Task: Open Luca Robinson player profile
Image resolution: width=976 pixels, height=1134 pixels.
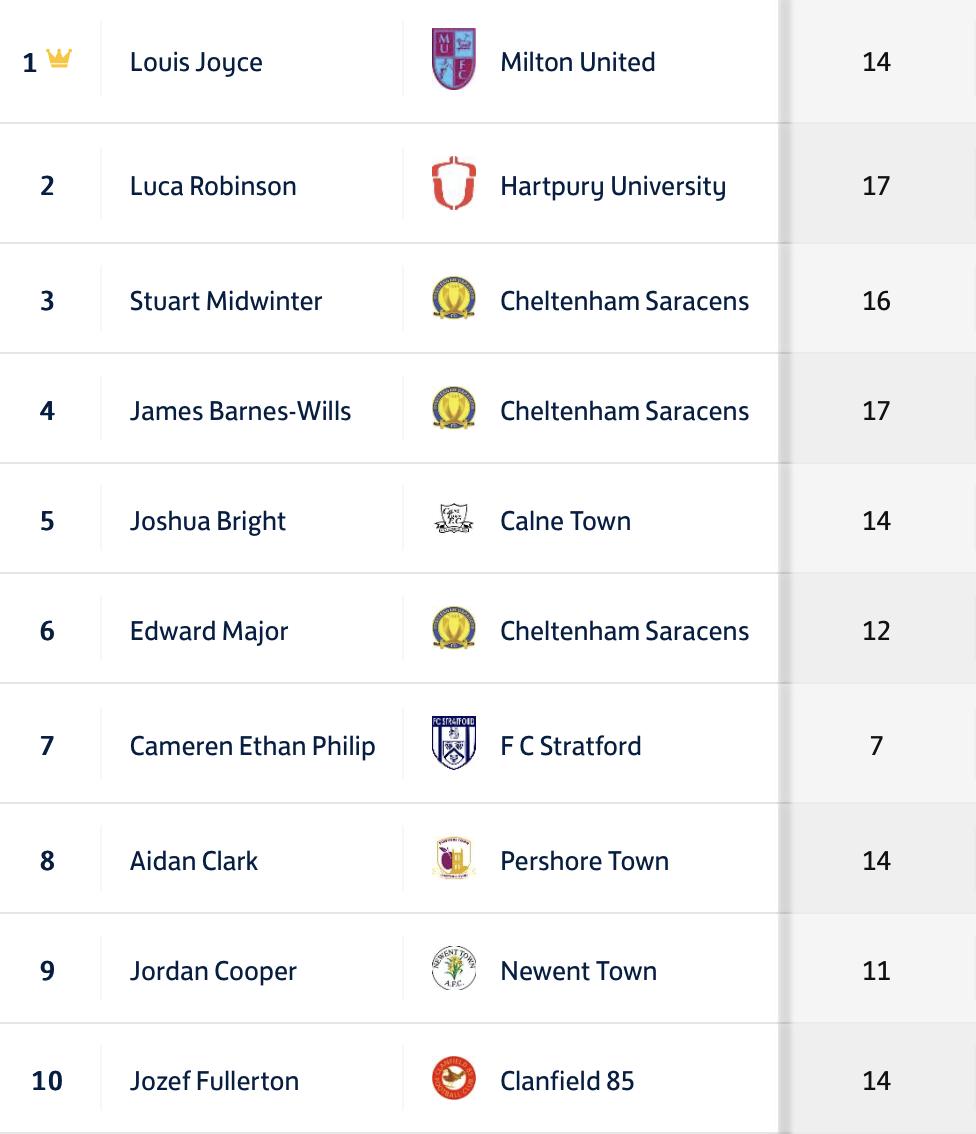Action: point(213,186)
